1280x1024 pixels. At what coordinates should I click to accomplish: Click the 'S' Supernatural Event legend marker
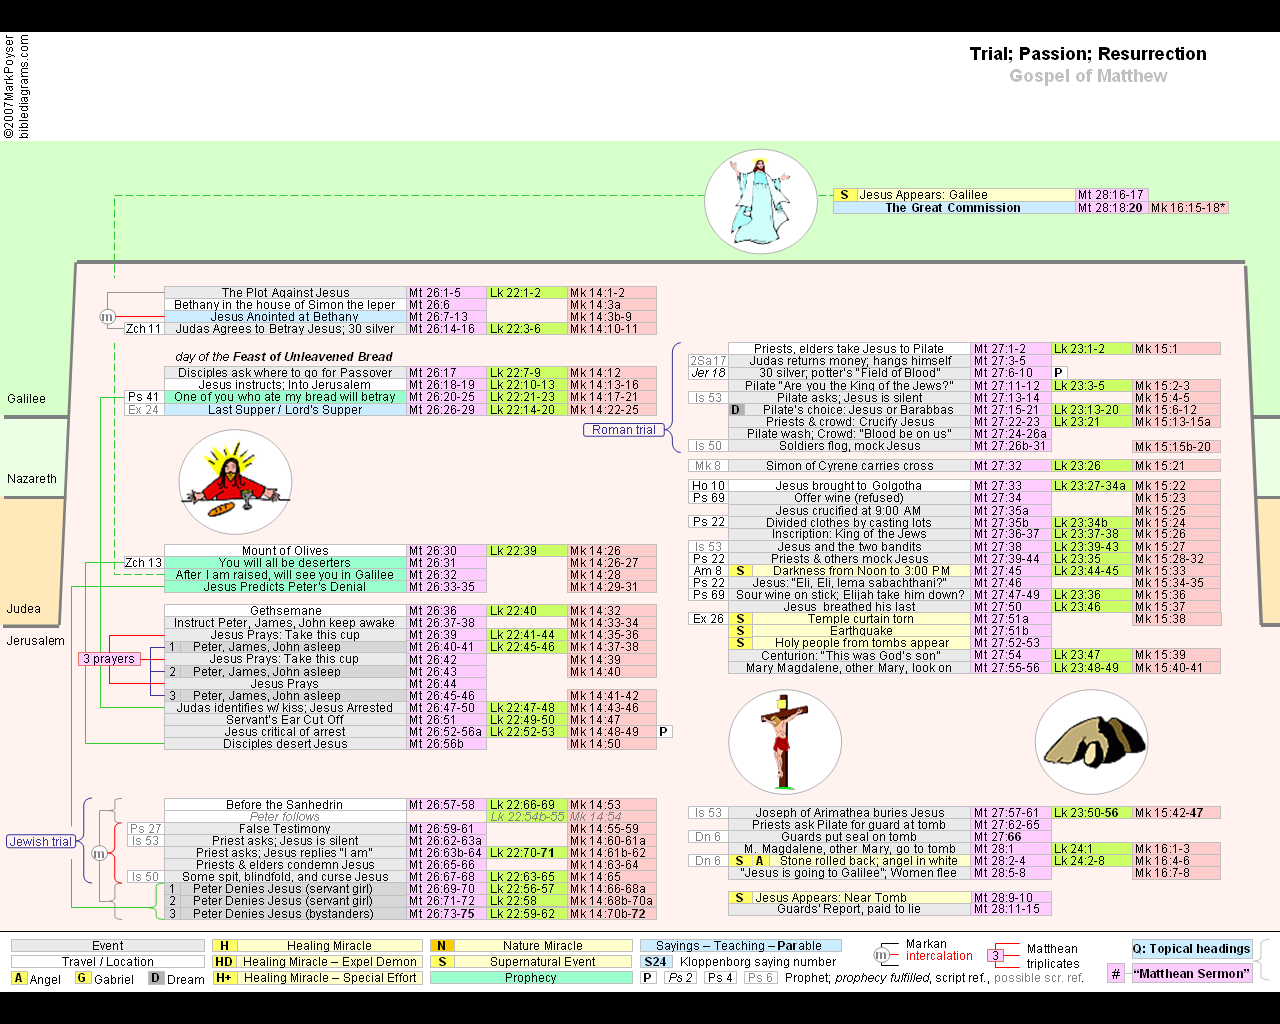441,961
